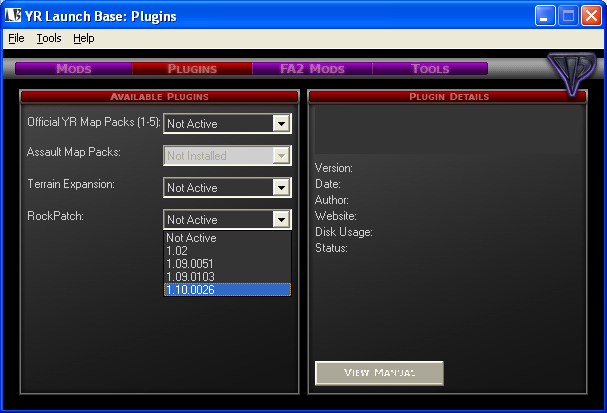Screen dimensions: 607x413
Task: Open the File menu
Action: click(x=16, y=38)
